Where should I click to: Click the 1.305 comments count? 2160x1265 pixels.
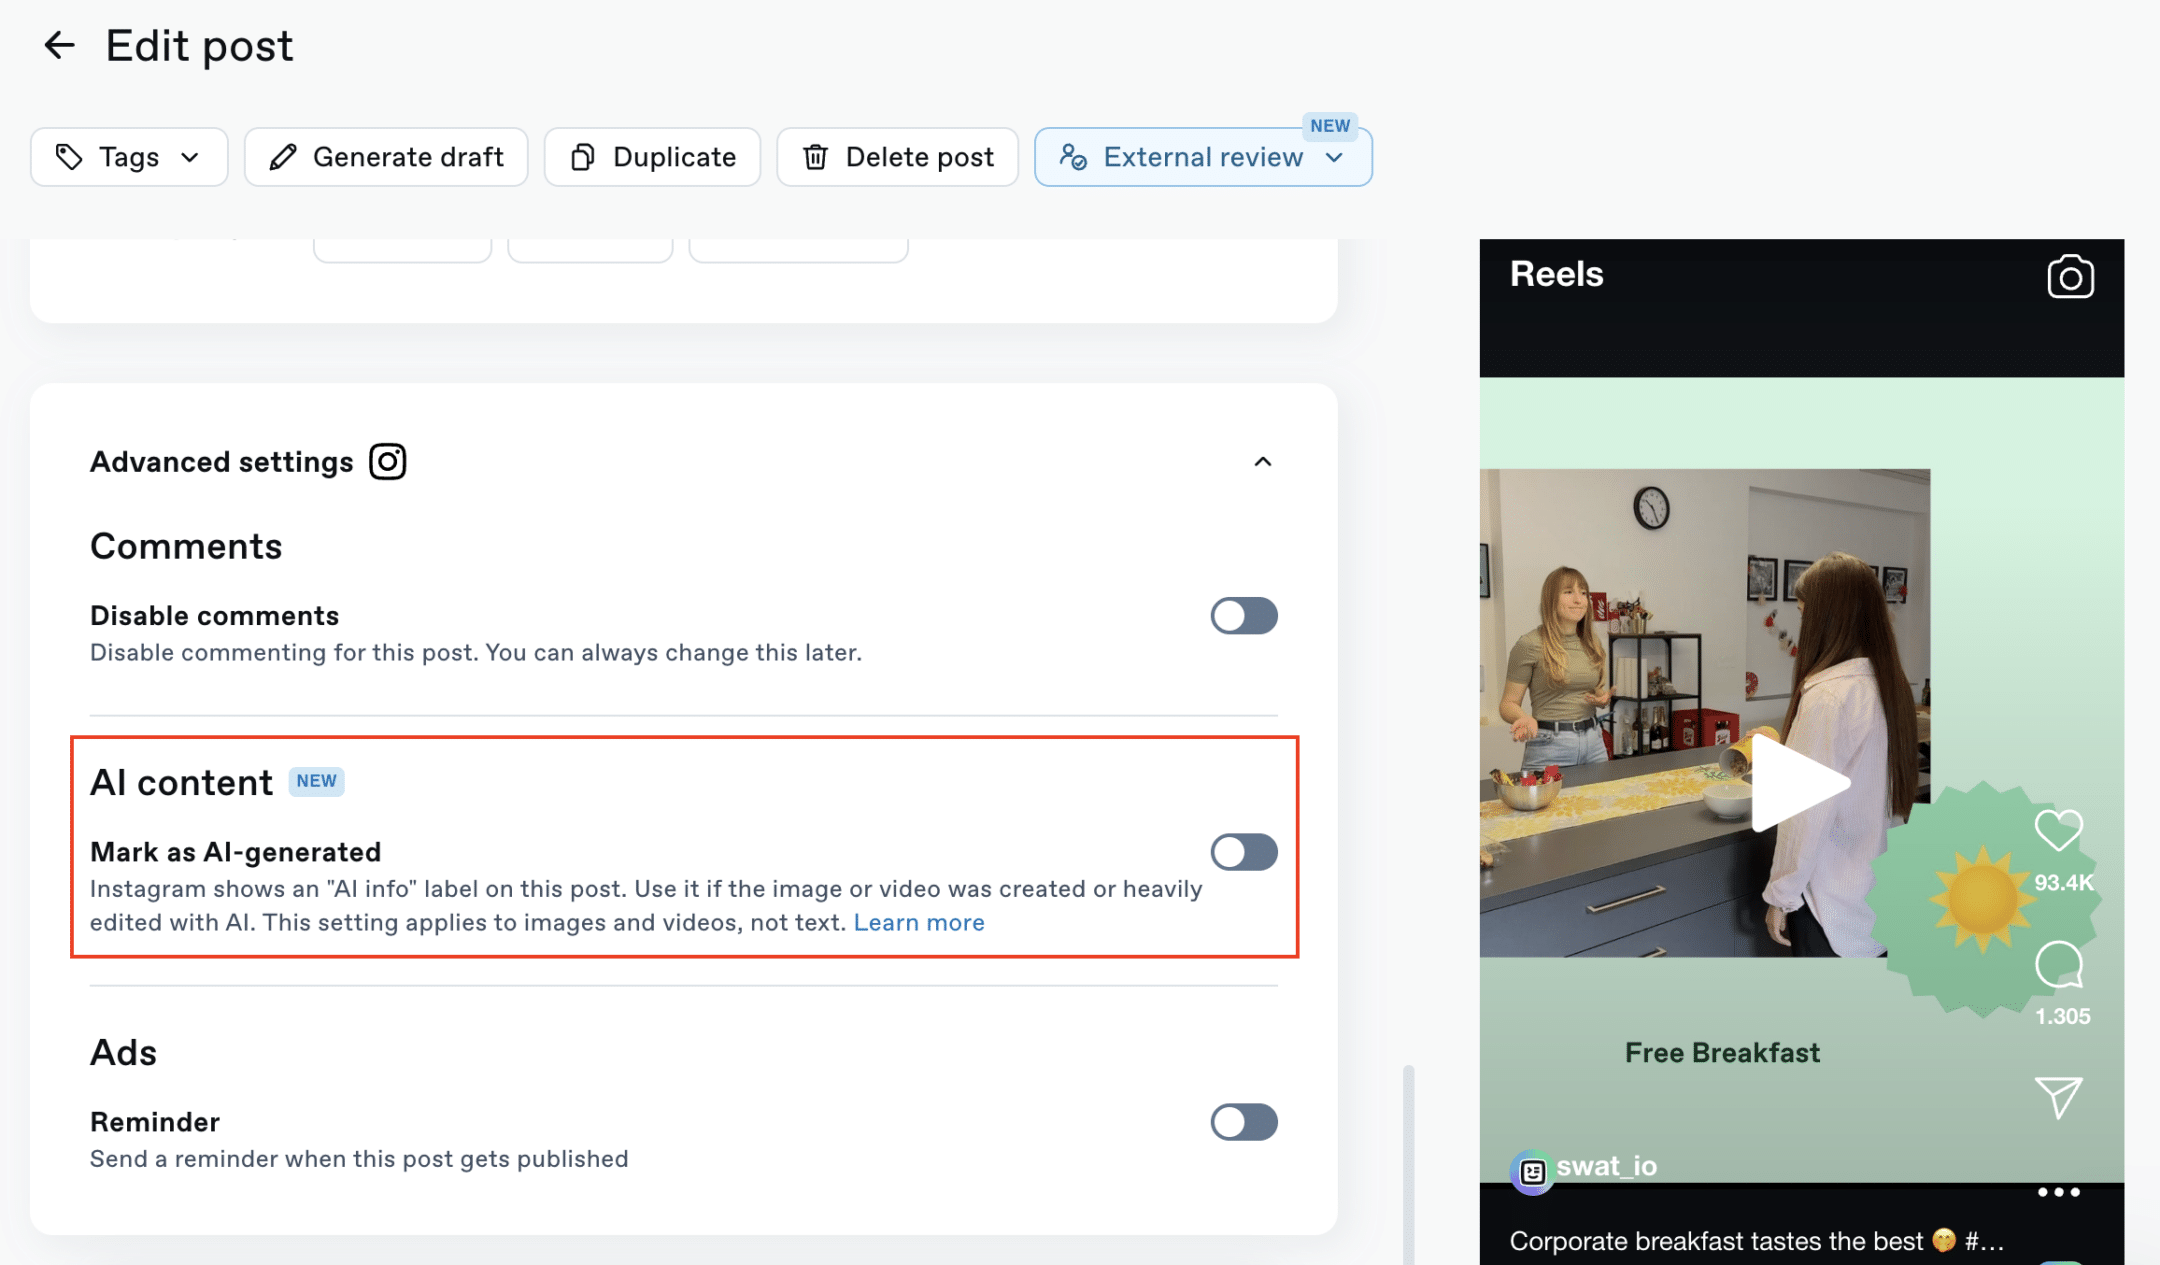[2063, 1016]
